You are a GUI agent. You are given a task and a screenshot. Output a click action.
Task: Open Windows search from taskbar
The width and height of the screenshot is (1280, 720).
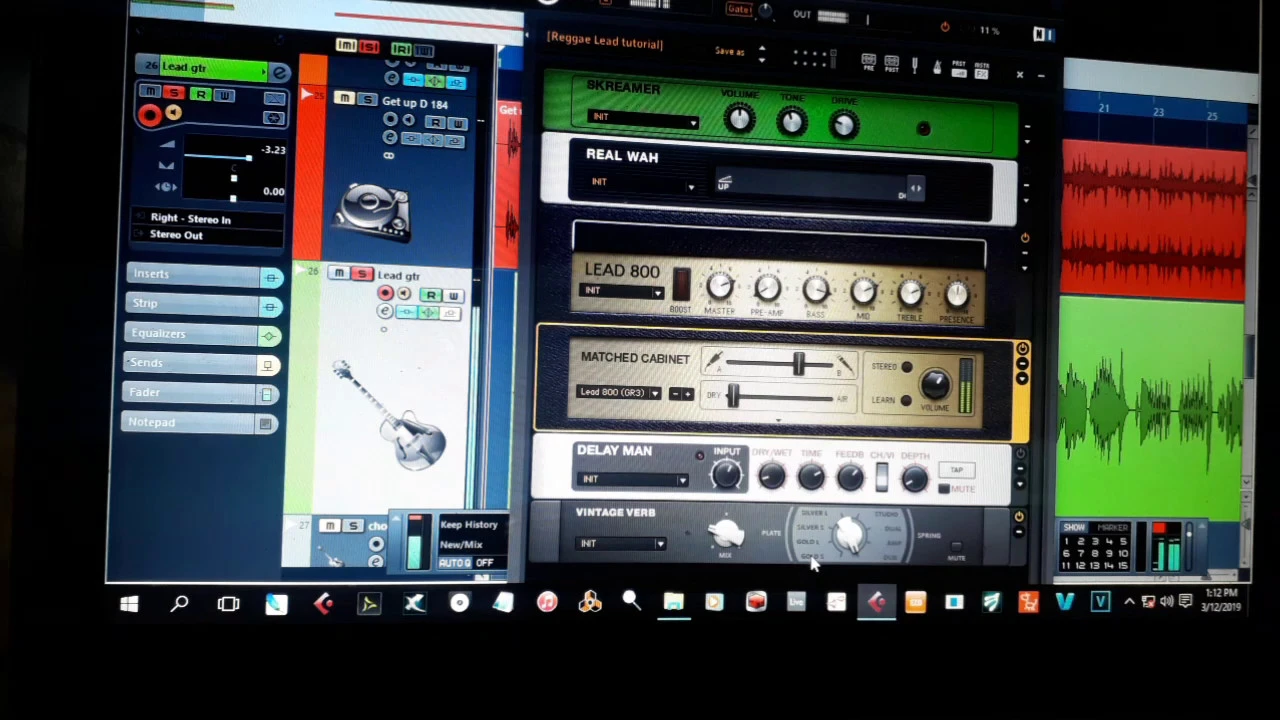pos(179,603)
